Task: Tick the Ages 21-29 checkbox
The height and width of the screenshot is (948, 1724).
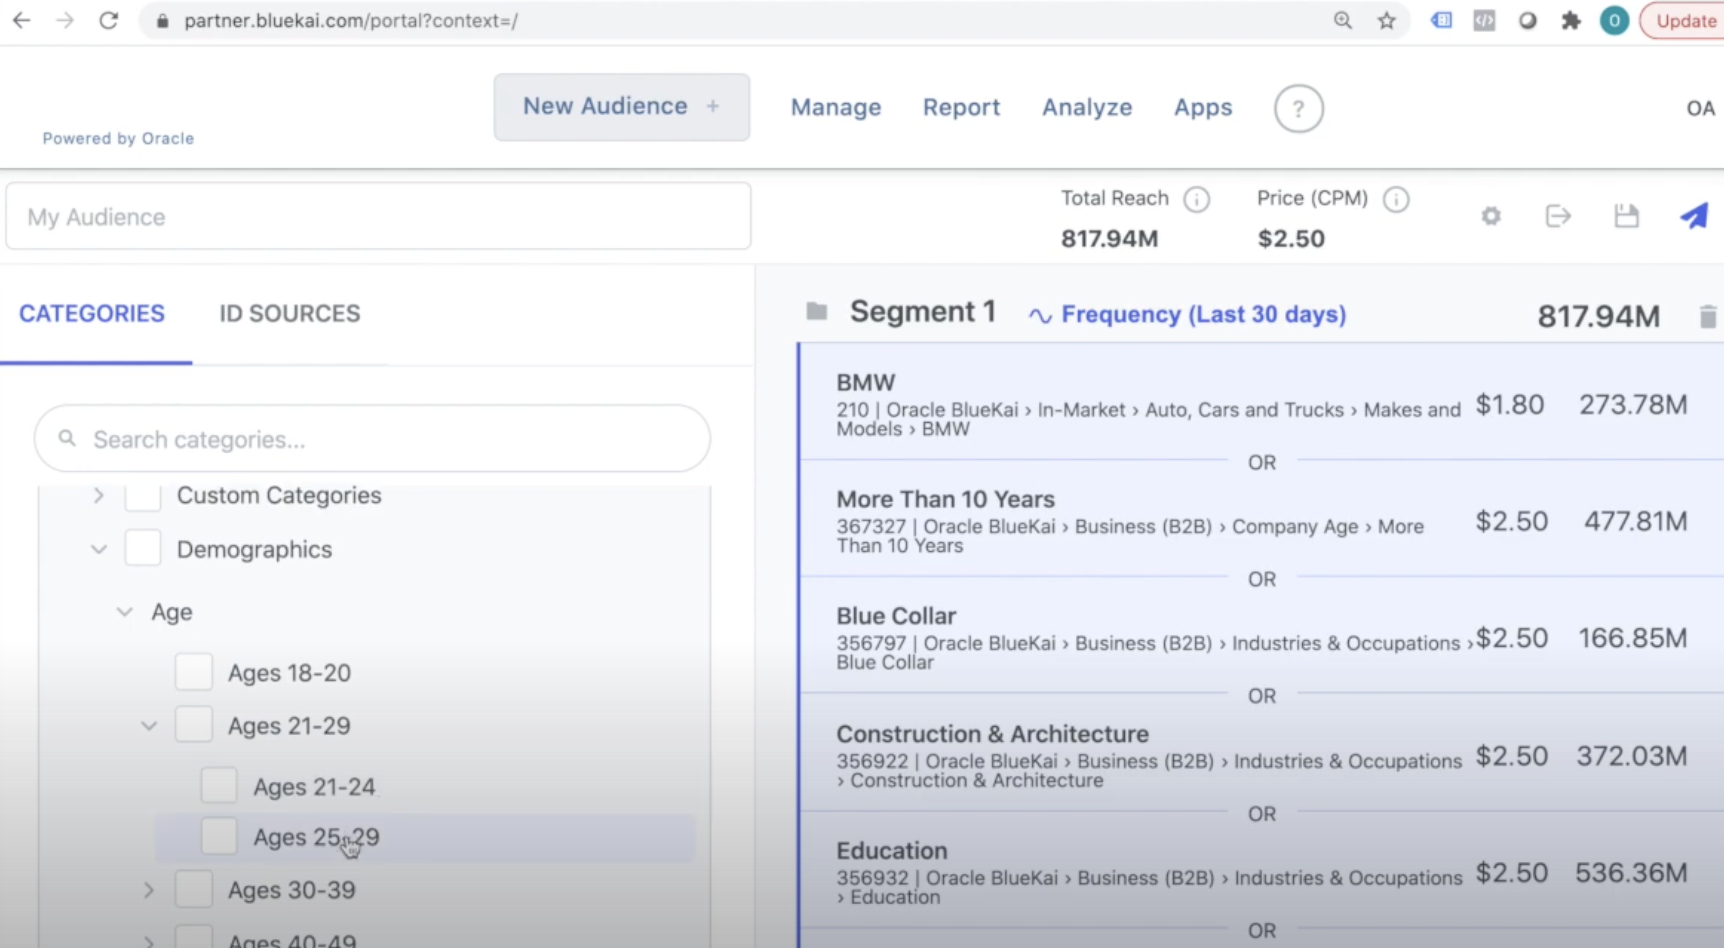Action: tap(194, 724)
